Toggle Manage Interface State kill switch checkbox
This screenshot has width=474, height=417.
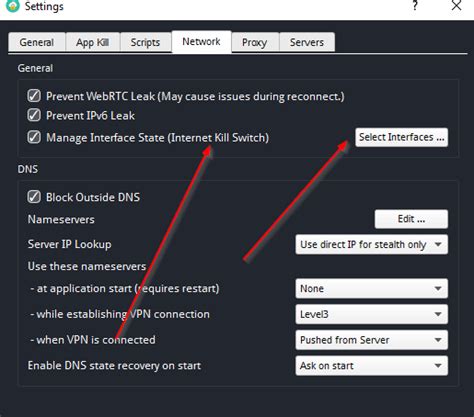pos(34,137)
